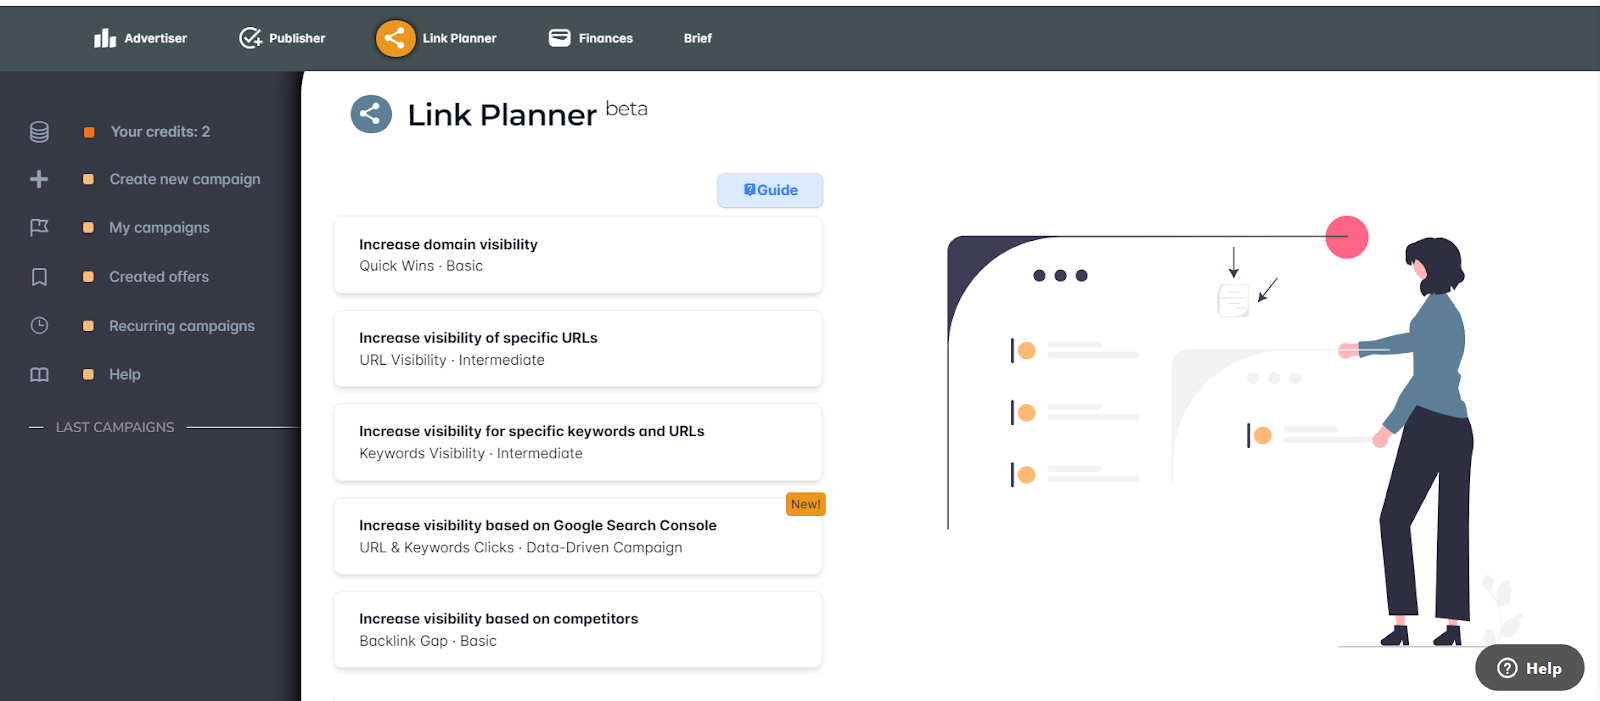Click the clock icon for Recurring campaigns
The width and height of the screenshot is (1600, 701).
[39, 326]
